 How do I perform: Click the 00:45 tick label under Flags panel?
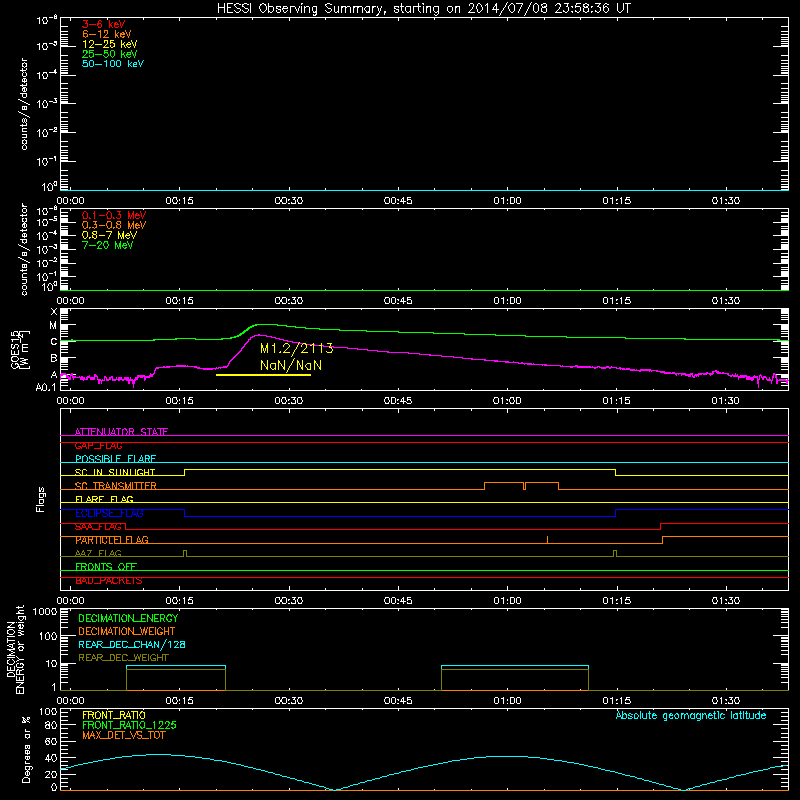click(398, 601)
